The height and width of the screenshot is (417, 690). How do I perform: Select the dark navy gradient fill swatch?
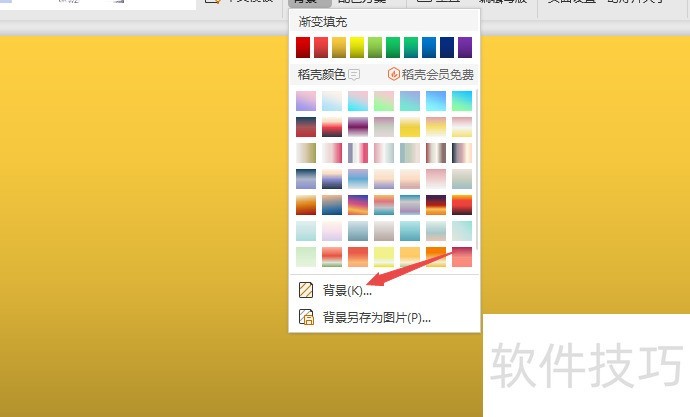447,48
